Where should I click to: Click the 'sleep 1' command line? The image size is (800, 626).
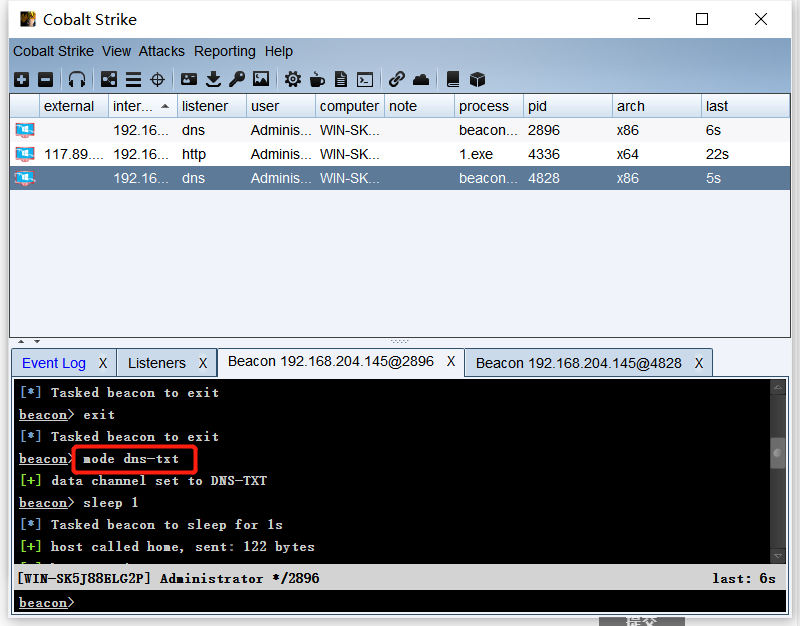[x=111, y=503]
